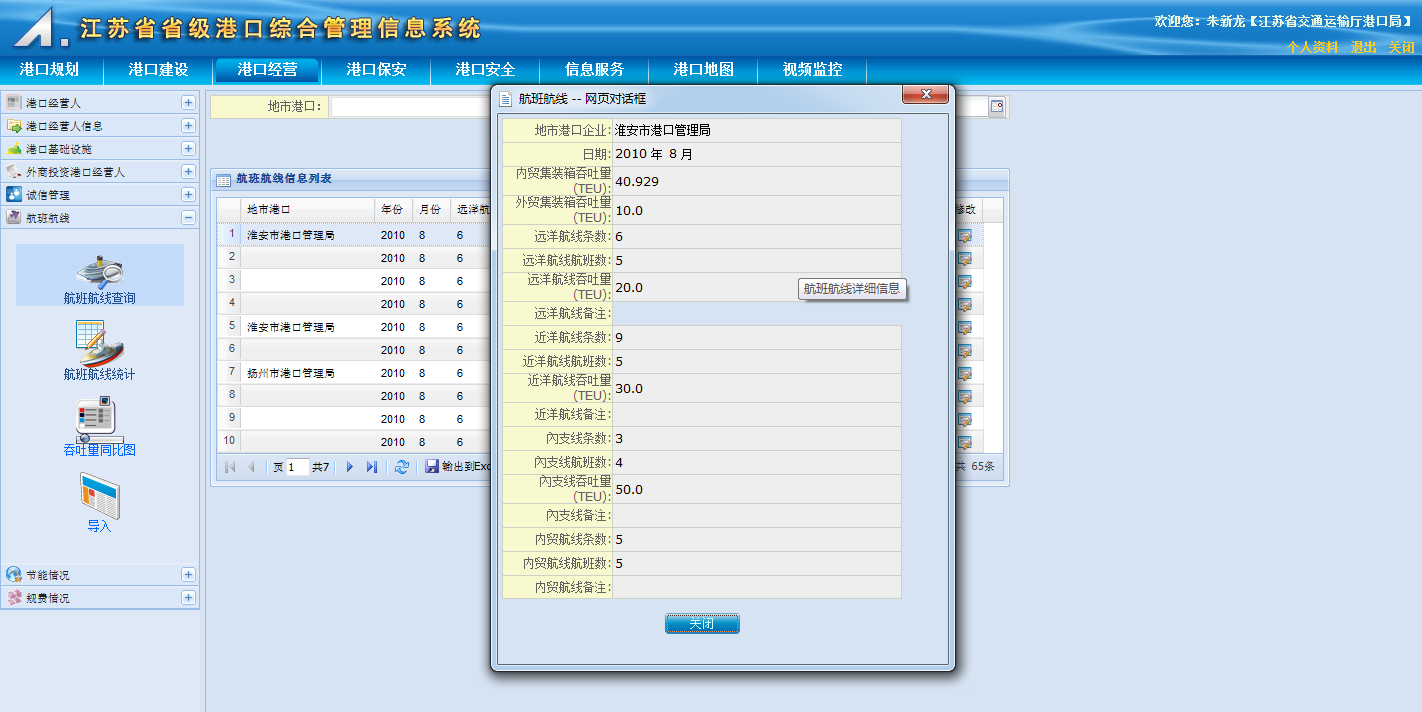The image size is (1422, 712).
Task: Open the 航班航线查询 icon
Action: click(x=99, y=273)
